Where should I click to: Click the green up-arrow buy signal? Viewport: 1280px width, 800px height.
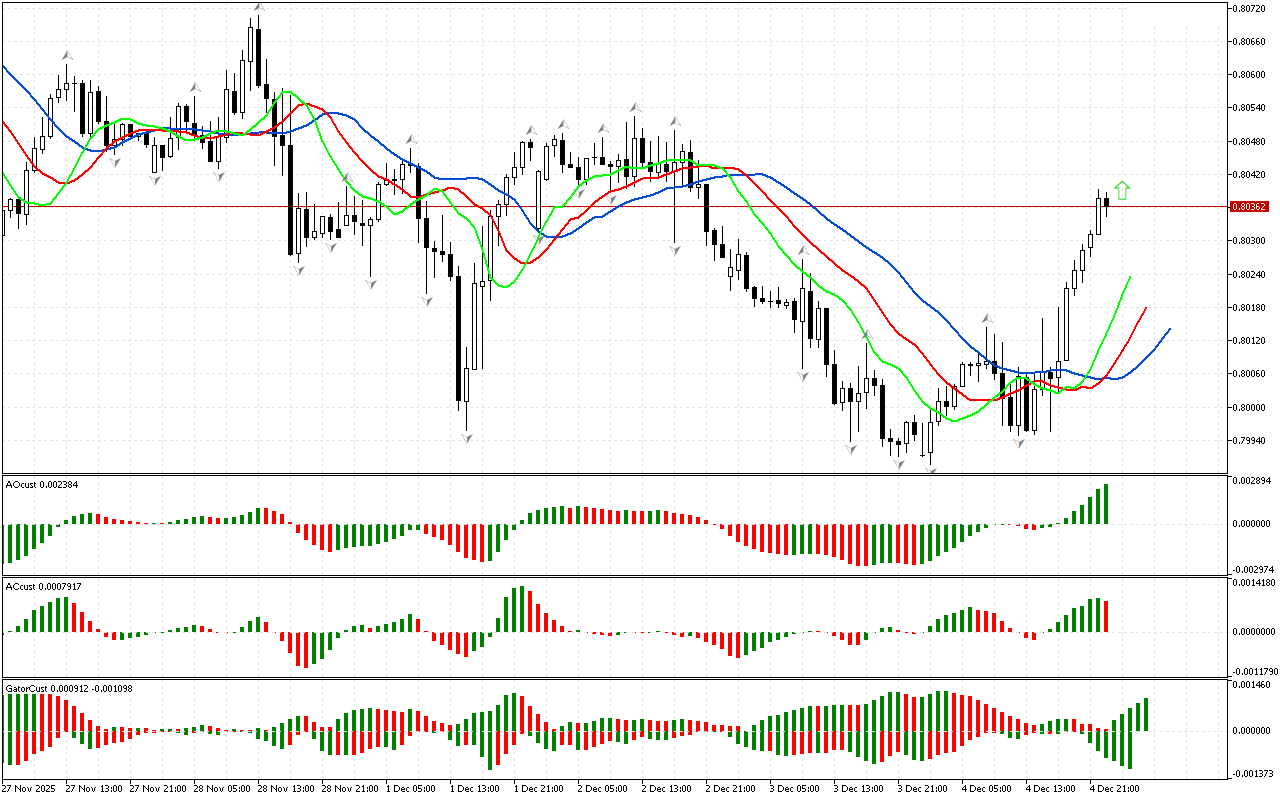[x=1122, y=190]
